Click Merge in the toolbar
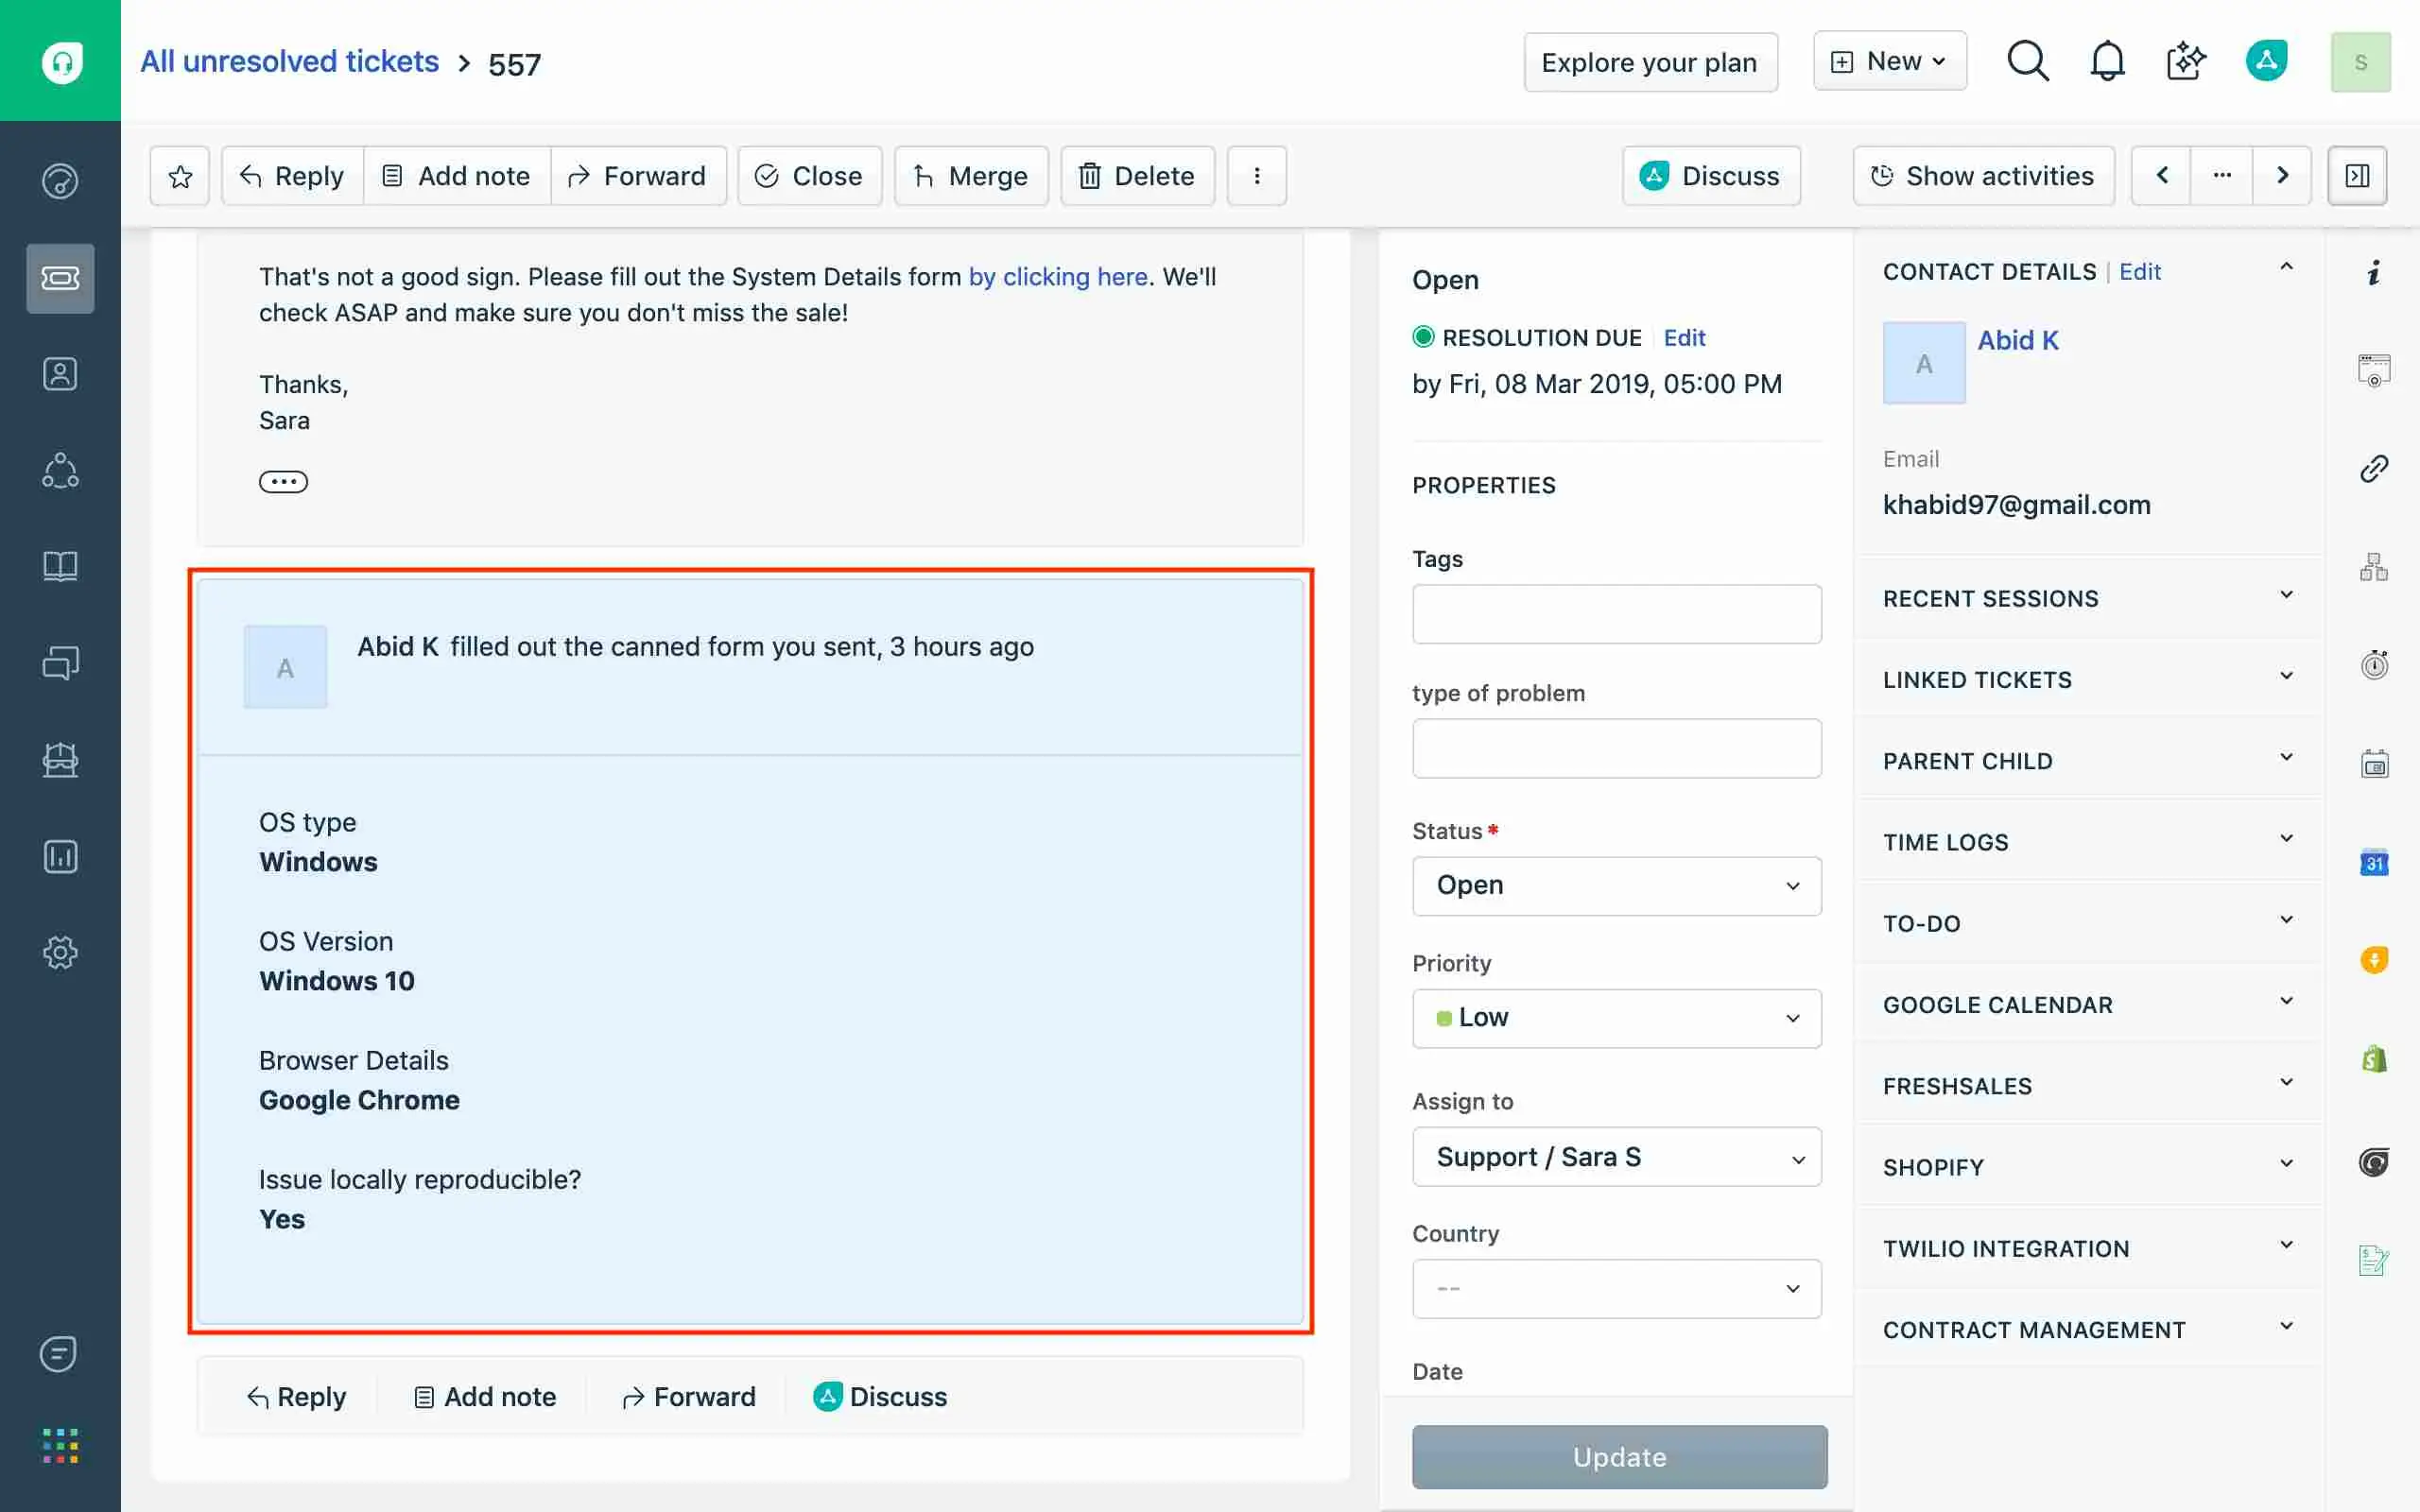This screenshot has height=1512, width=2420. tap(971, 176)
